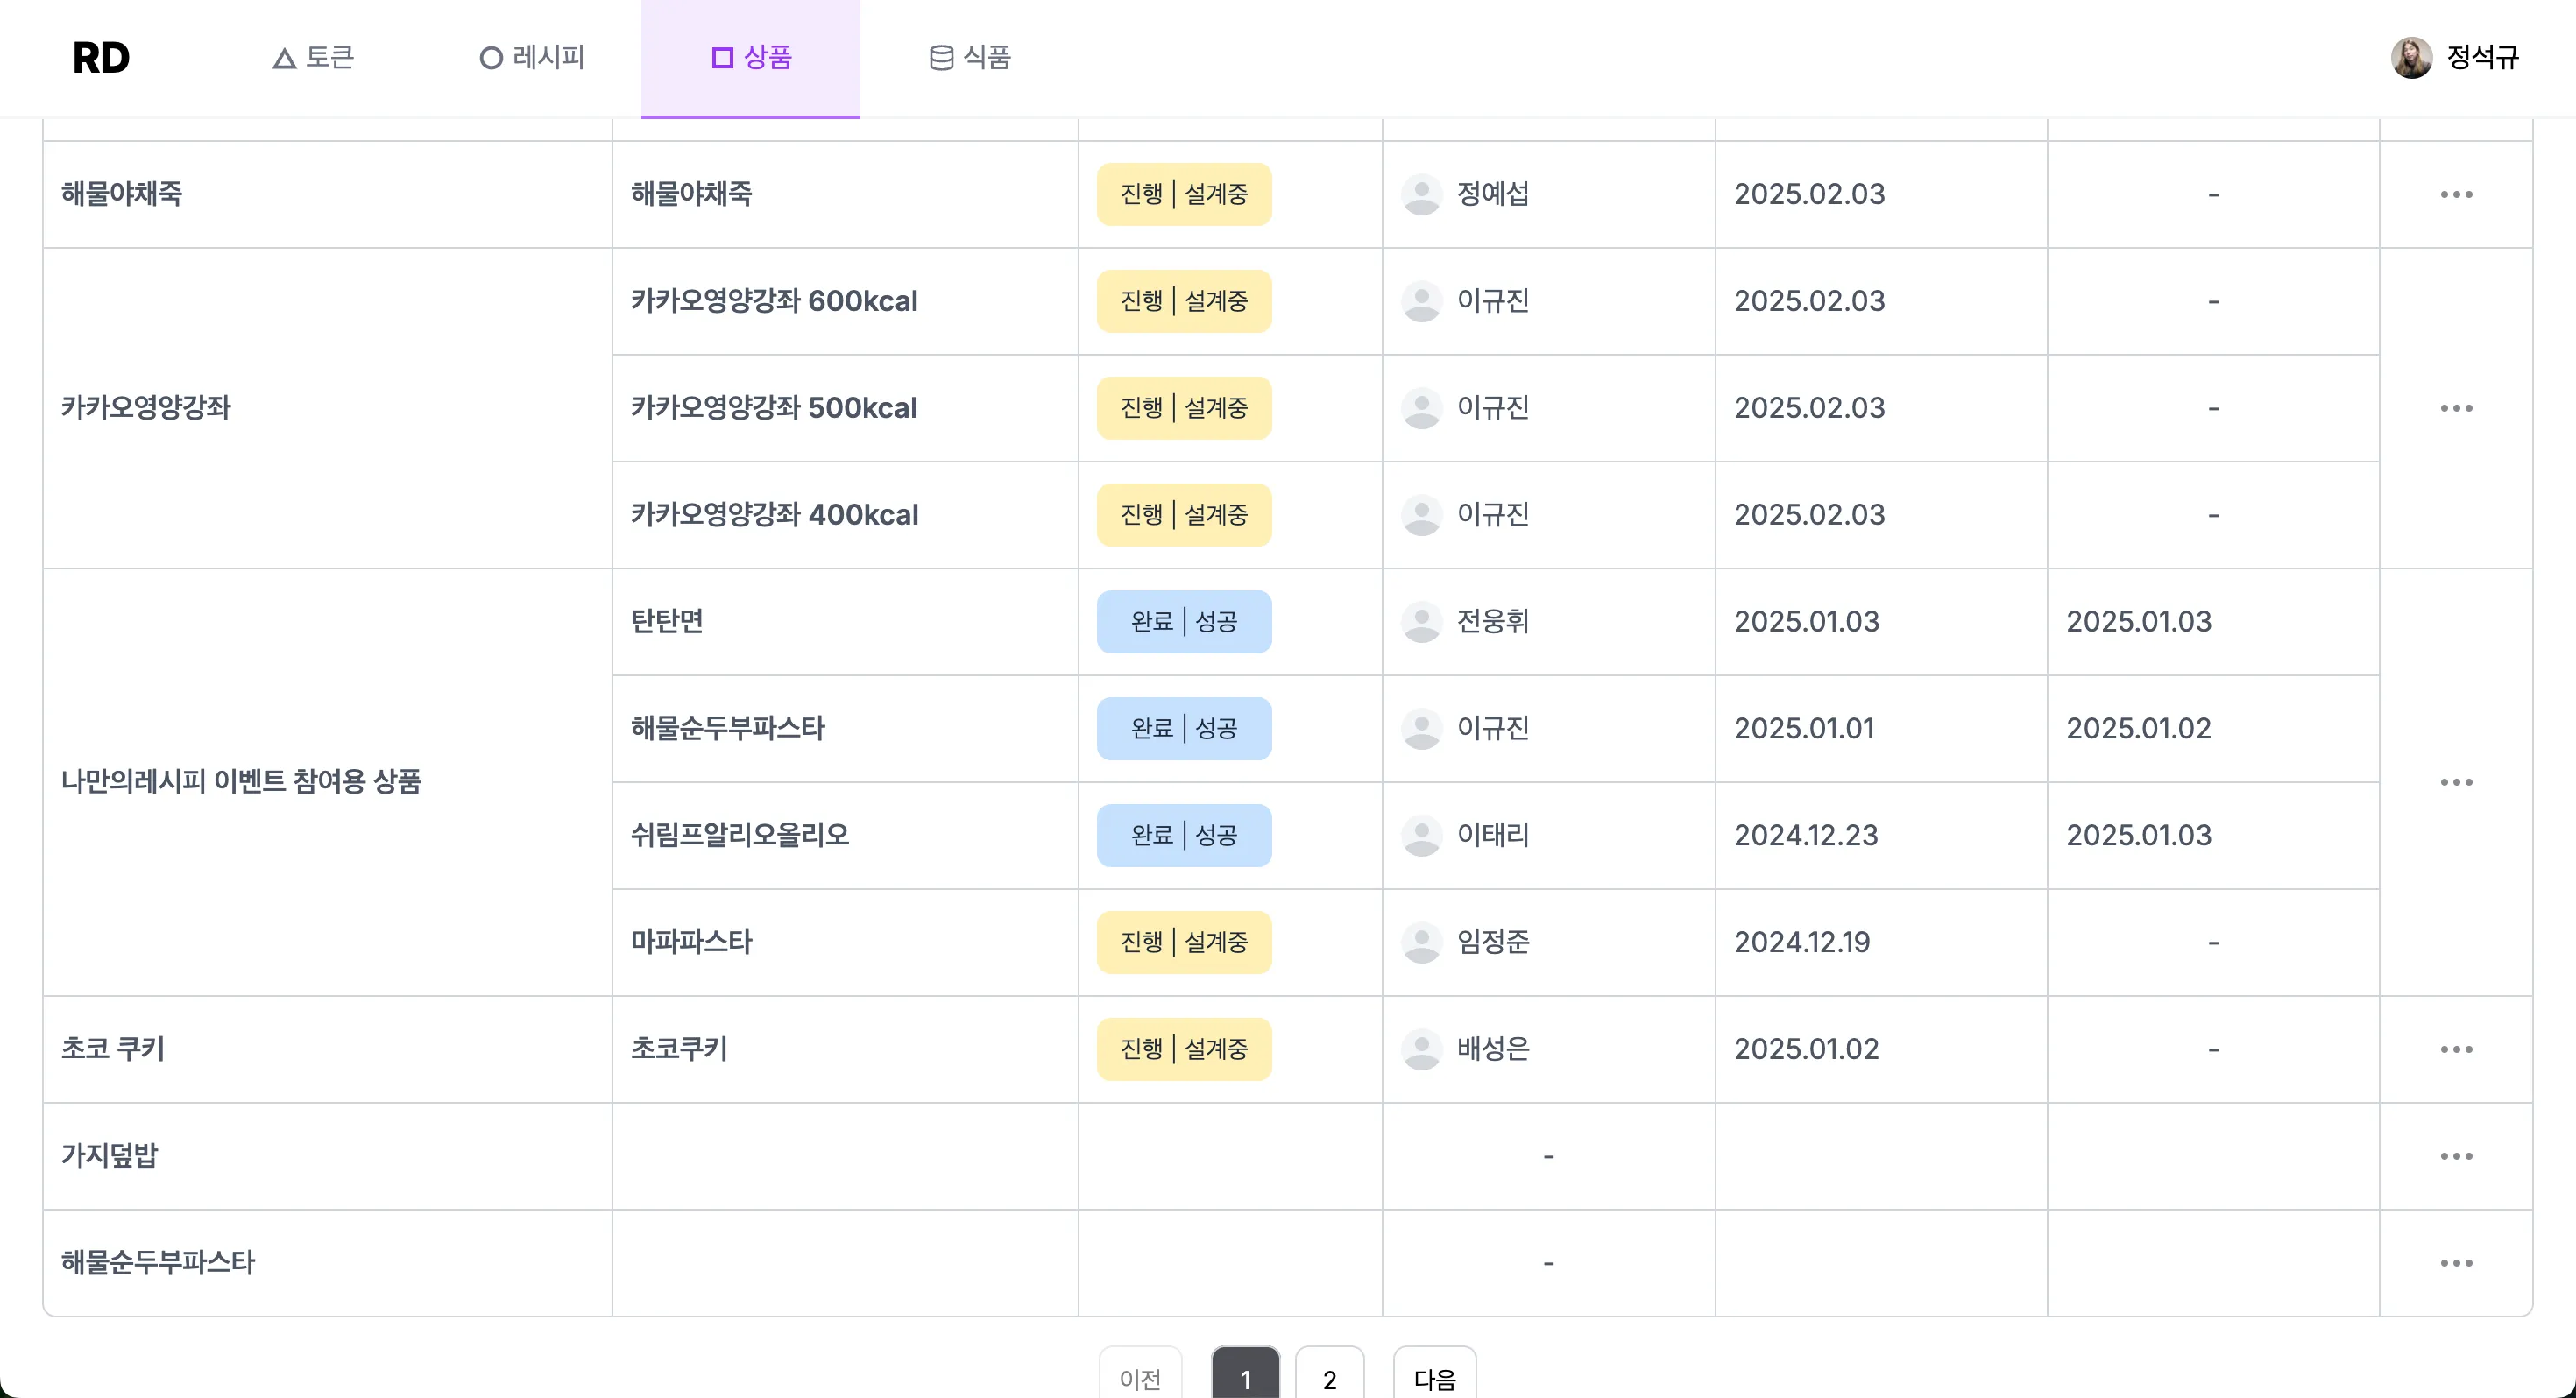The image size is (2576, 1398).
Task: Open more options for 카카오영양강좌 group
Action: 2456,408
